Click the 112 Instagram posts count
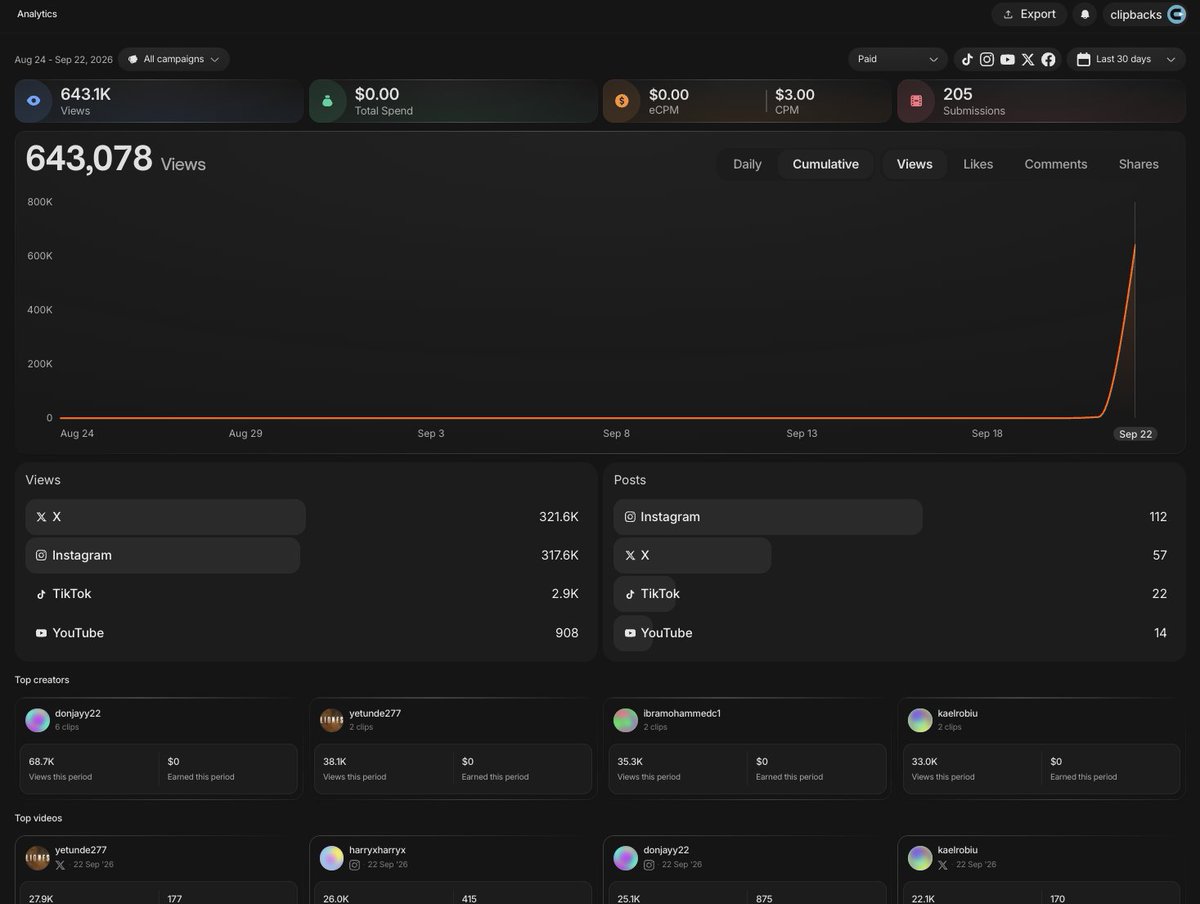Screen dimensions: 1200x904 (x=1158, y=517)
